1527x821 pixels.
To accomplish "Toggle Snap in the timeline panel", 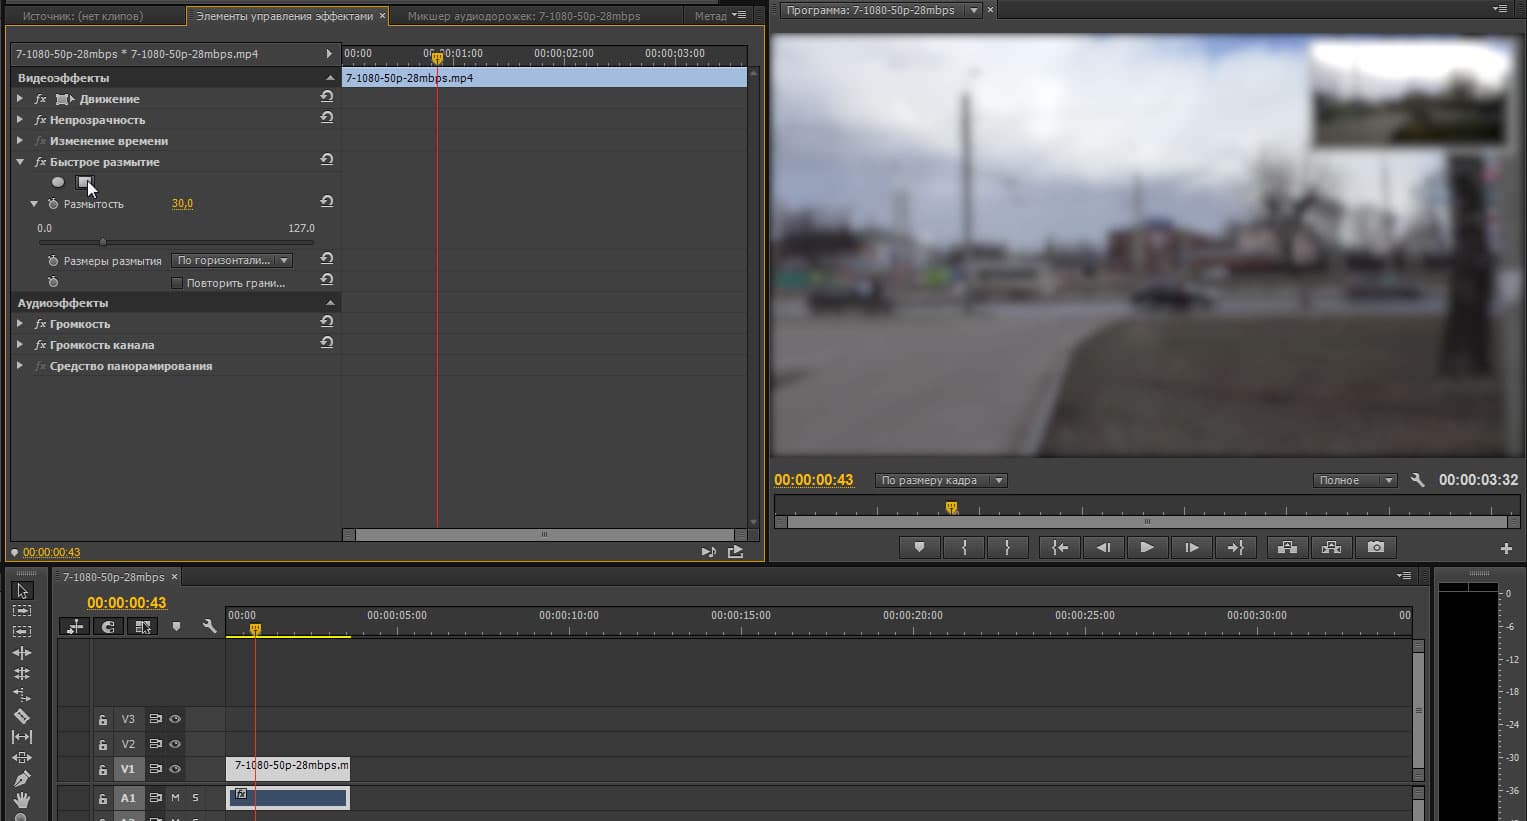I will [x=109, y=627].
